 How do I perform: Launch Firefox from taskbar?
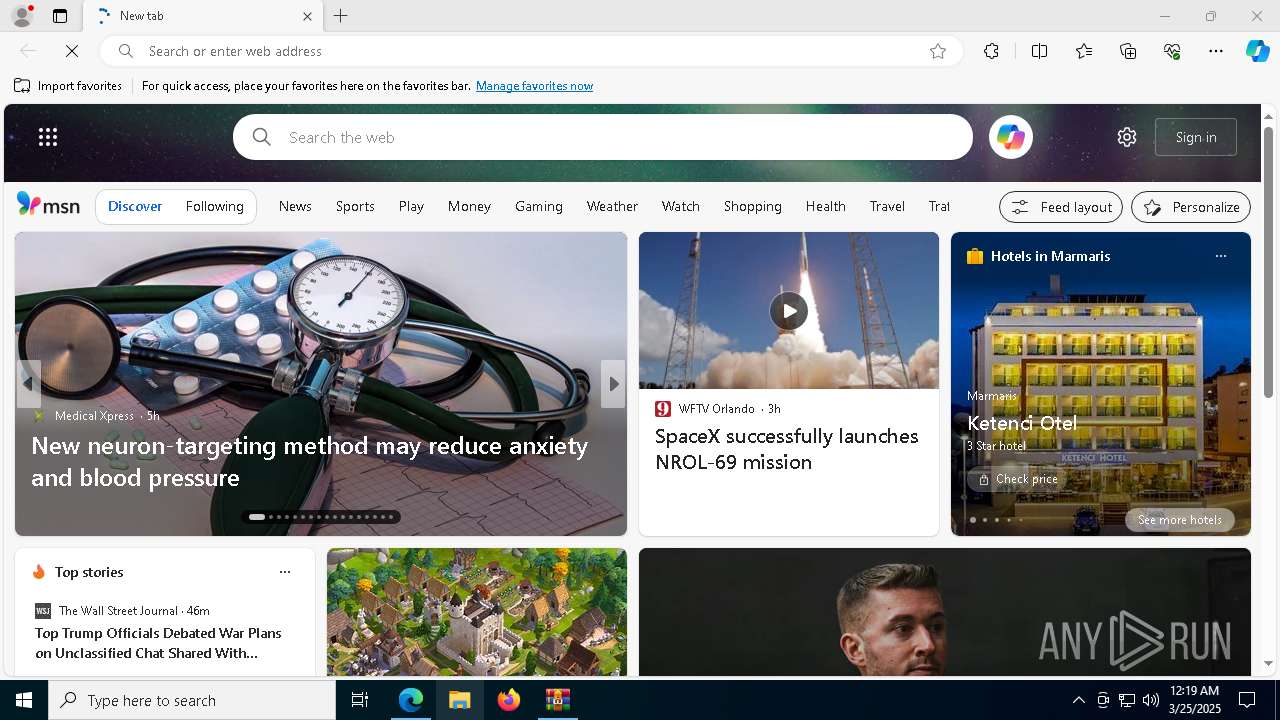[509, 700]
